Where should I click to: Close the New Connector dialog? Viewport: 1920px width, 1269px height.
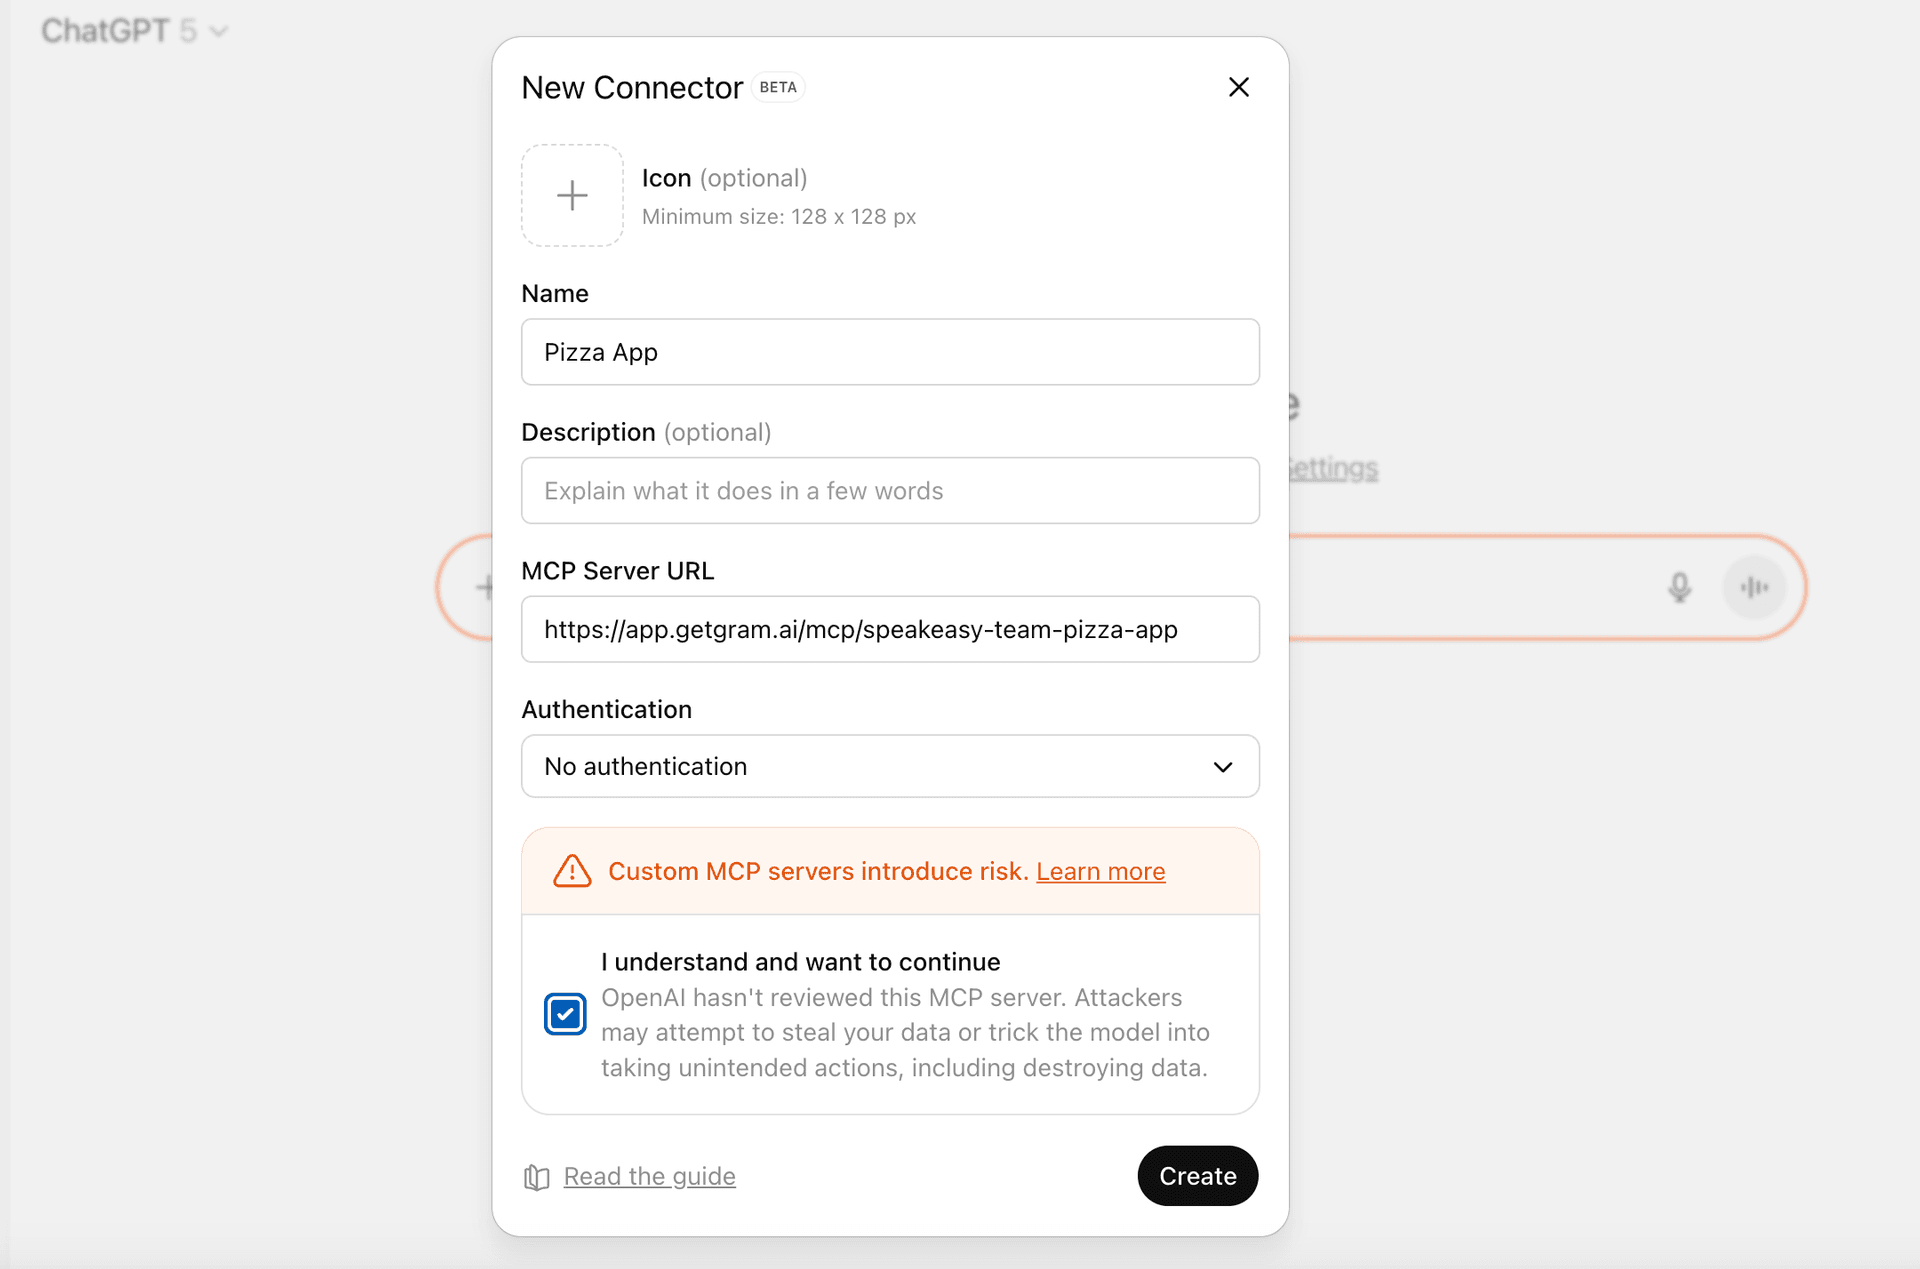pos(1238,87)
